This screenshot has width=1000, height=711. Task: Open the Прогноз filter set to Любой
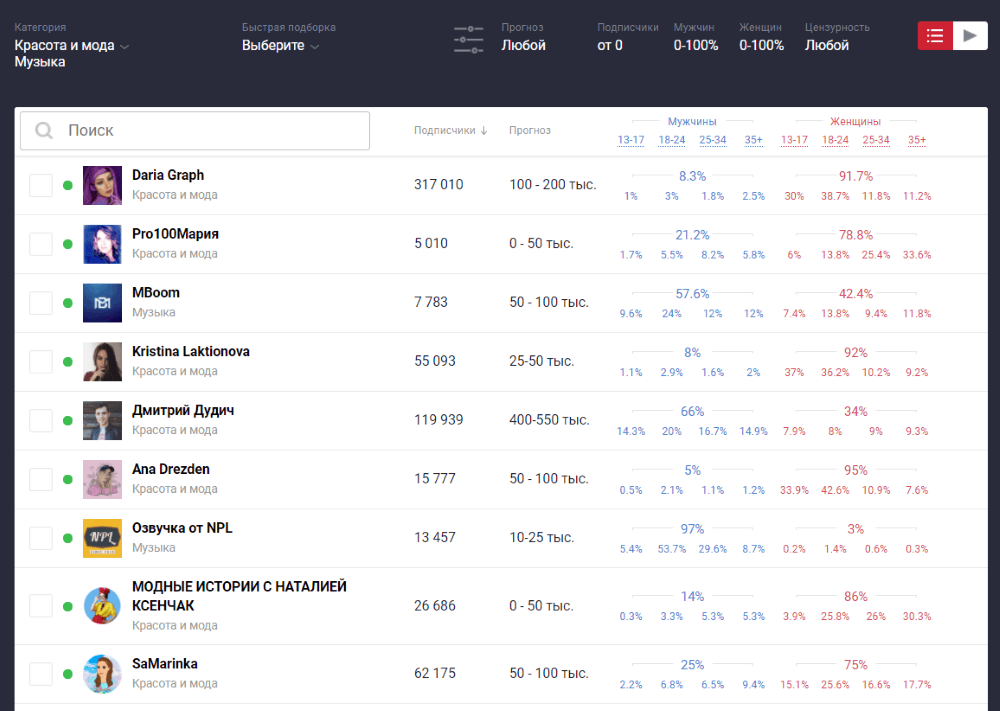tap(523, 45)
